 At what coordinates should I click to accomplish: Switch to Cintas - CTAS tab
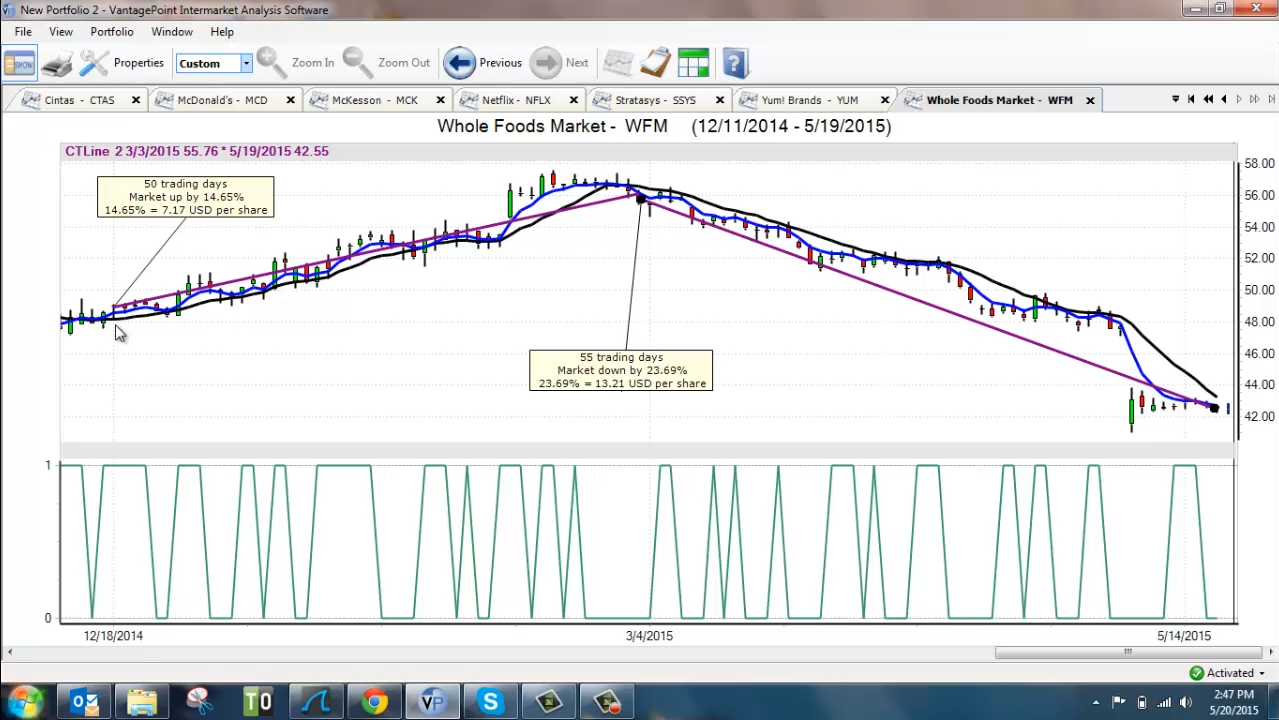click(79, 100)
